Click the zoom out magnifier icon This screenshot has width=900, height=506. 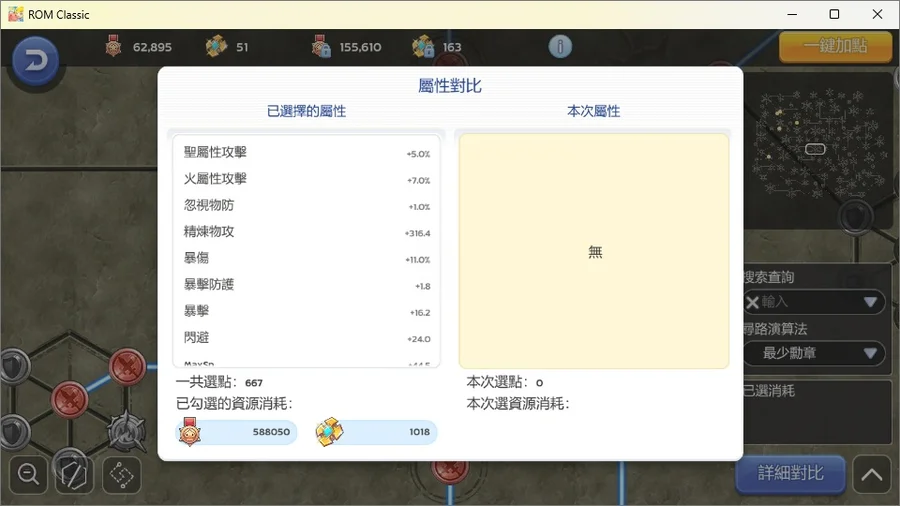click(x=29, y=475)
